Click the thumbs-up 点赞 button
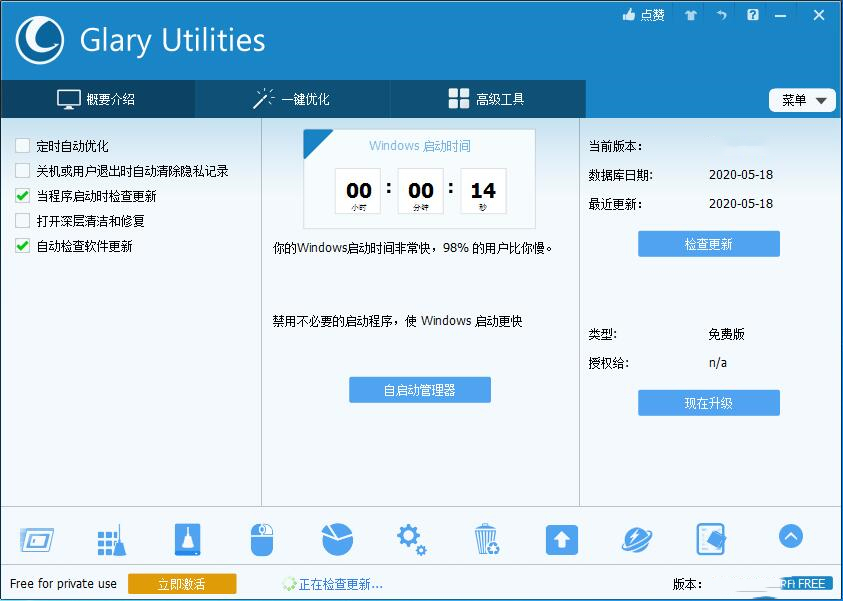The image size is (843, 601). click(x=643, y=15)
